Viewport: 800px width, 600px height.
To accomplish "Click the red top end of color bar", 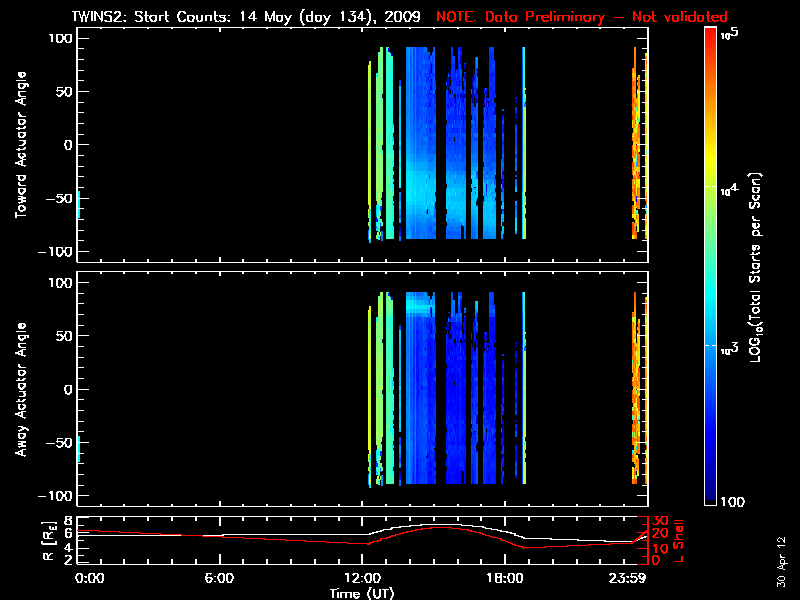I will [x=710, y=33].
